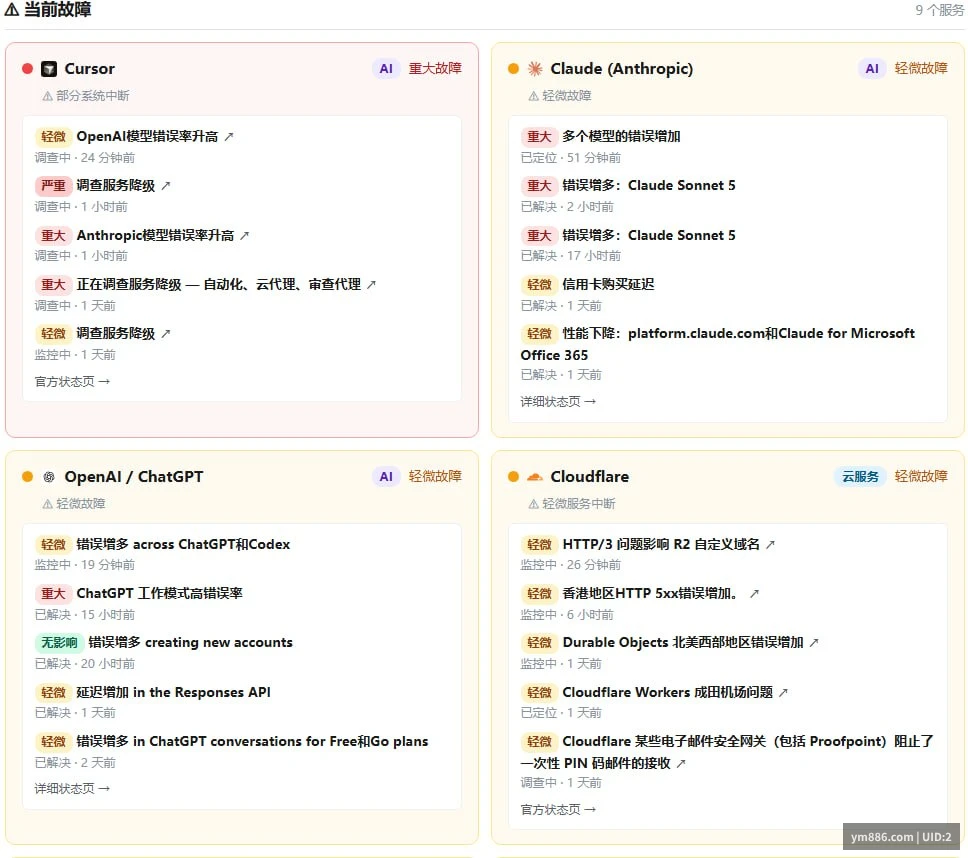
Task: Open external arrow for Cloudflare Workers 成田机场问题
Action: (x=783, y=693)
